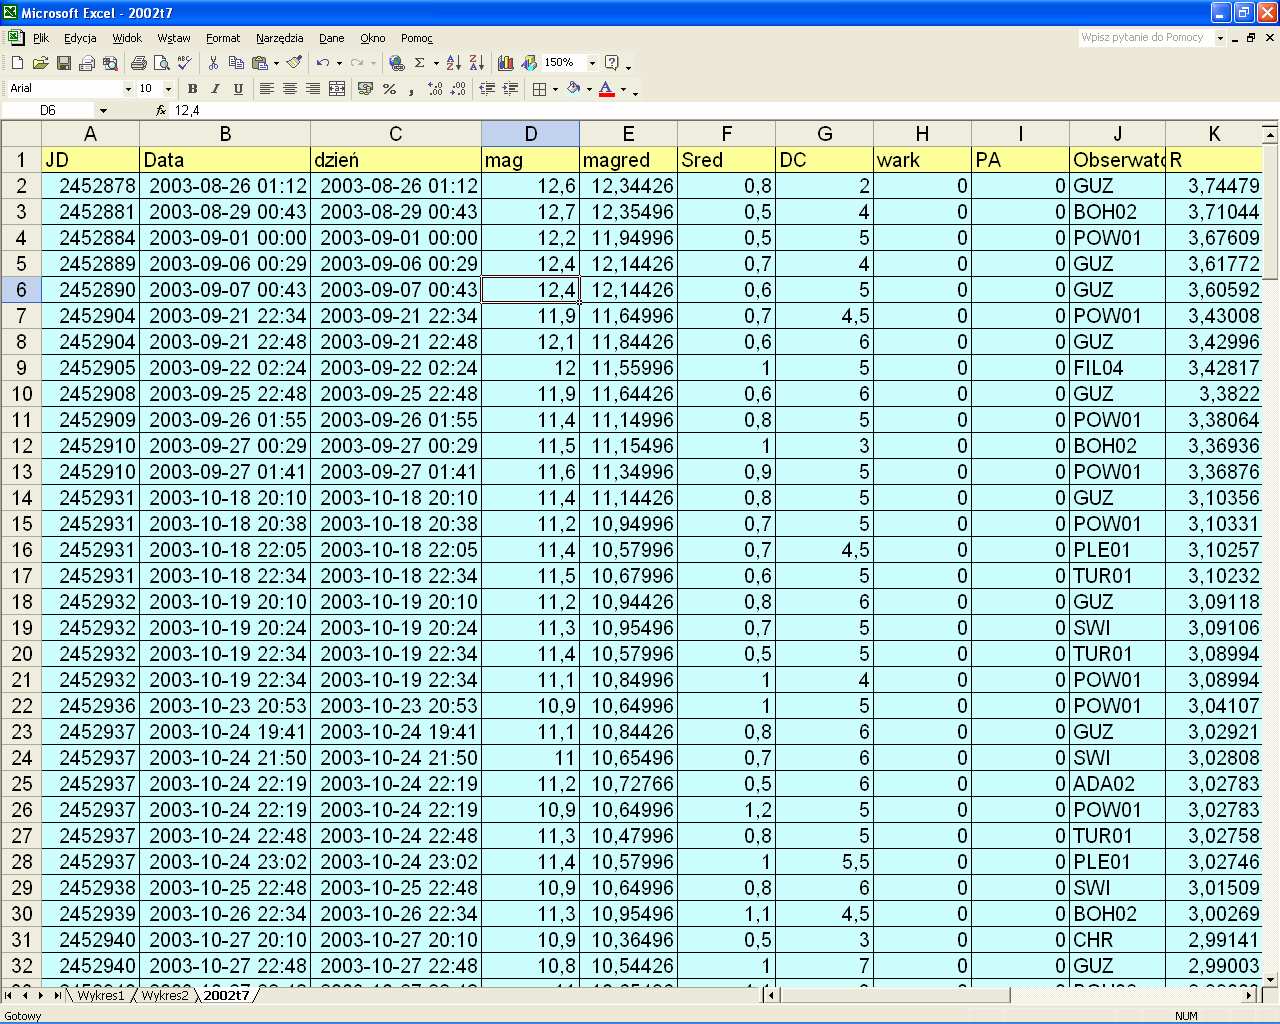Toggle Bold formatting
Viewport: 1280px width, 1024px height.
[192, 89]
